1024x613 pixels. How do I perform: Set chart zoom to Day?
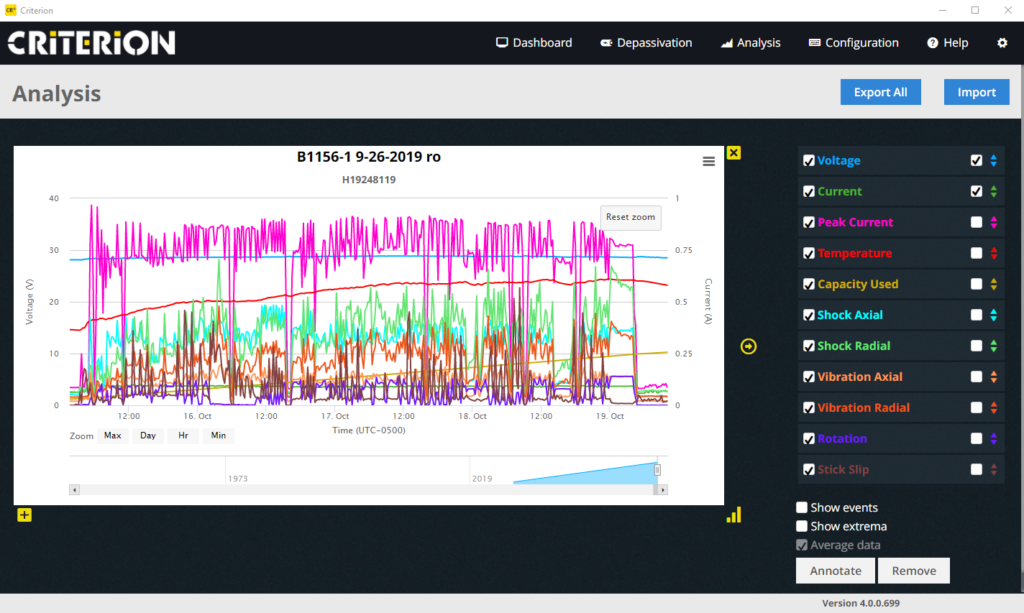[x=148, y=436]
